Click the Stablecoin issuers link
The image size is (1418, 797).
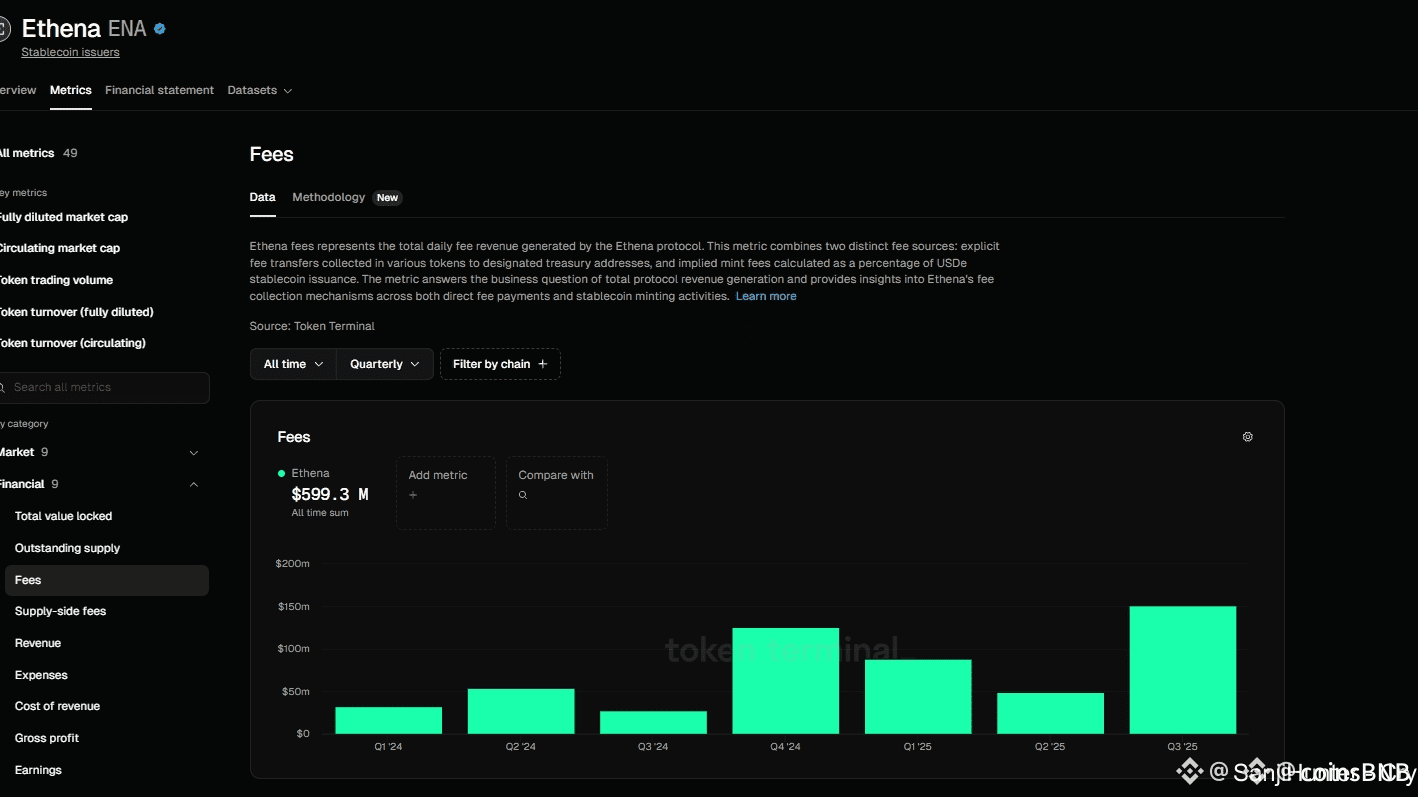pyautogui.click(x=70, y=52)
